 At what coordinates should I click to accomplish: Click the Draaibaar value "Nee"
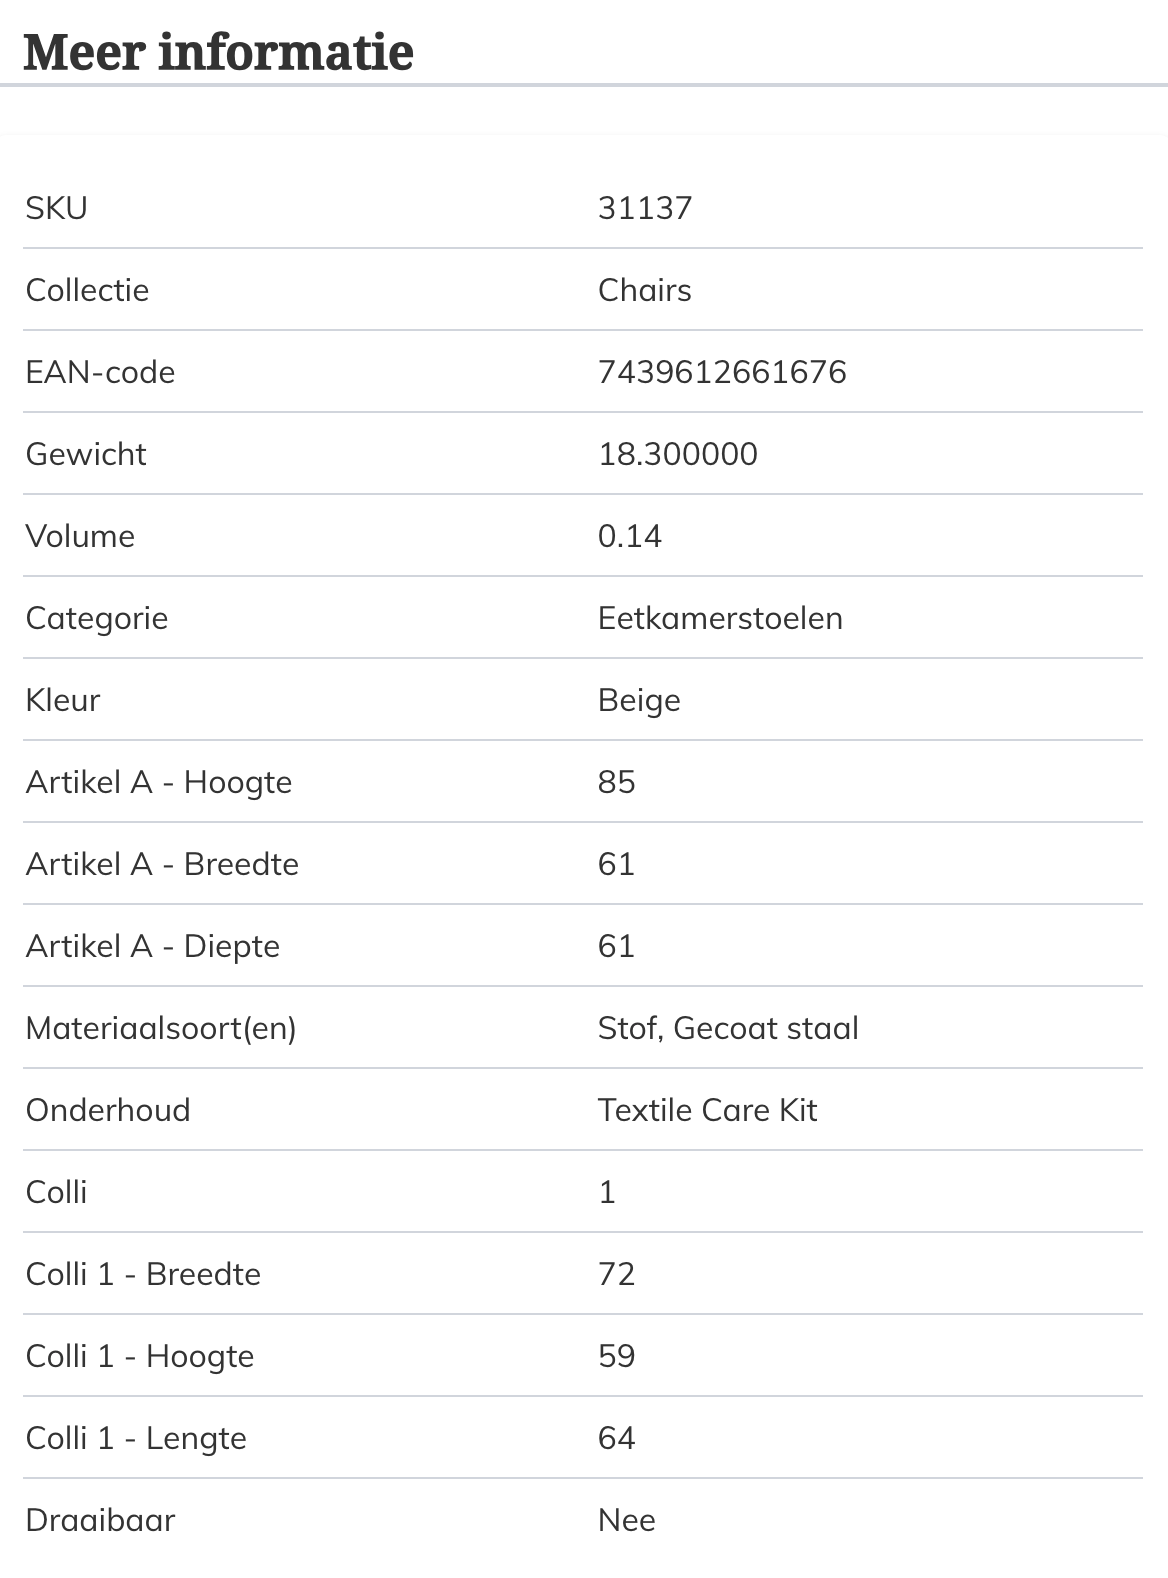pyautogui.click(x=627, y=1520)
